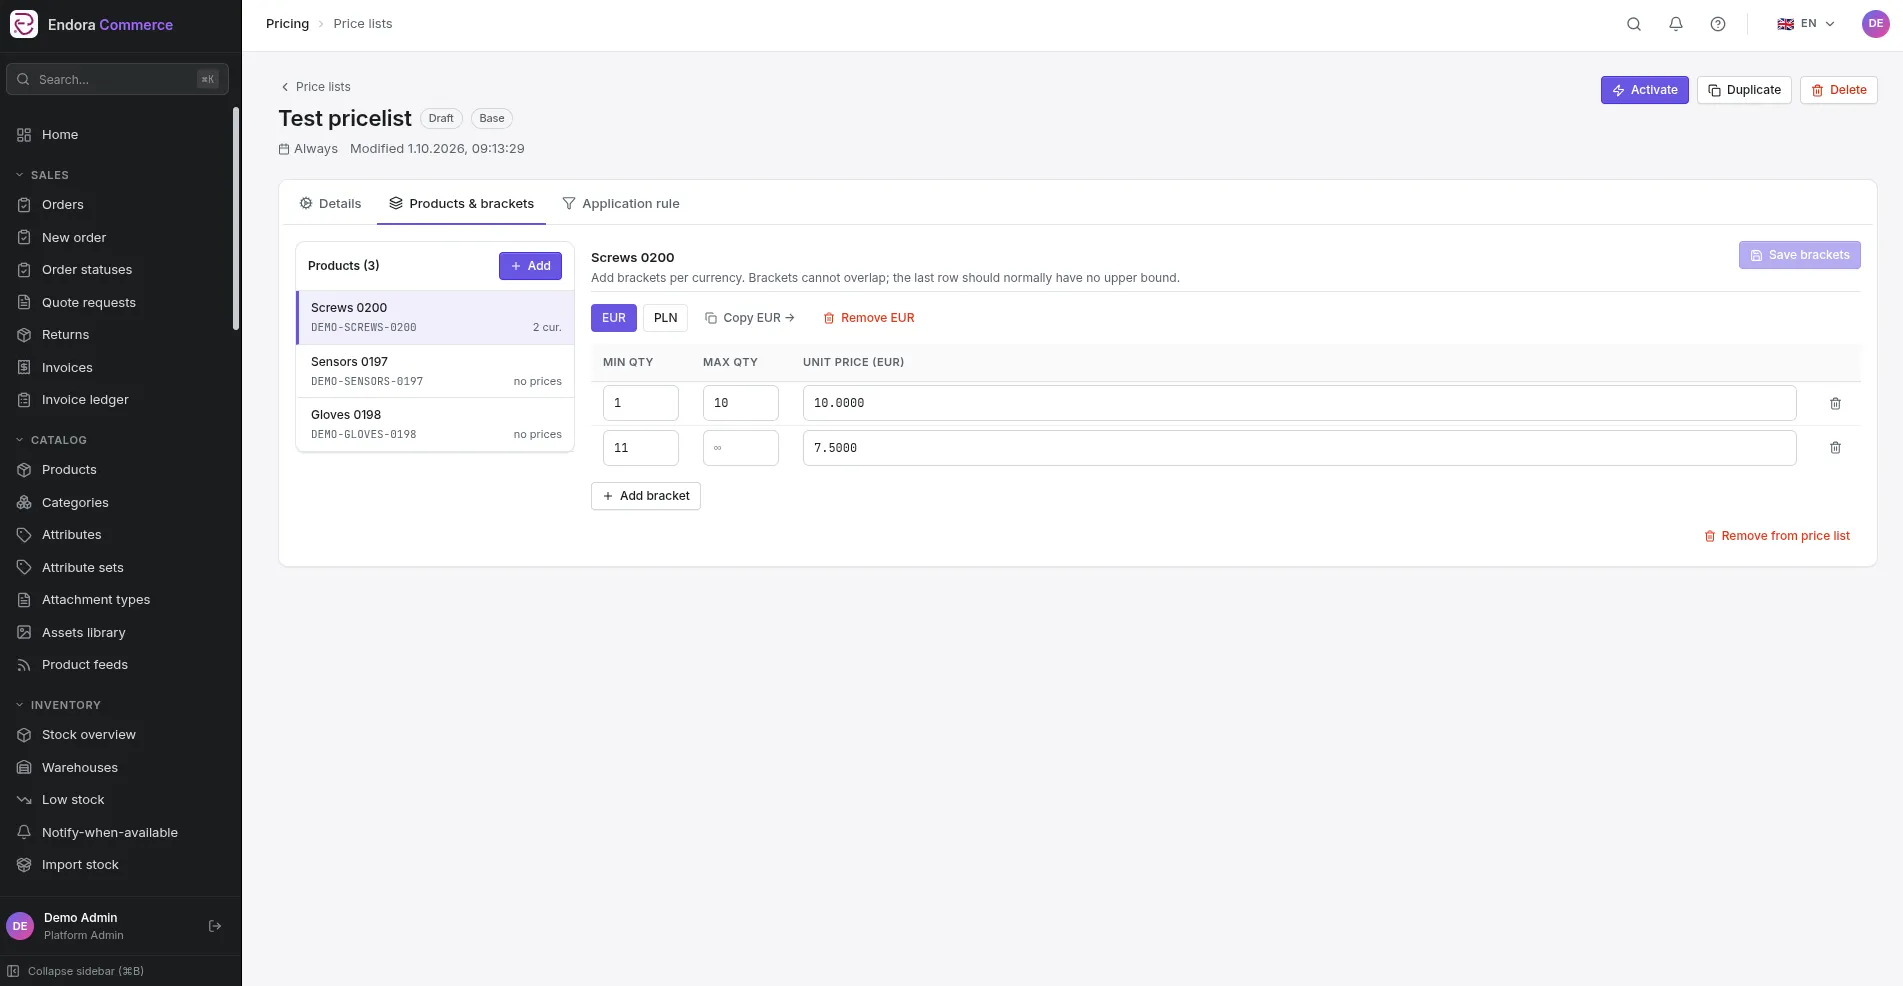This screenshot has height=986, width=1903.
Task: Delete the bracket row with price 10.0000
Action: point(1835,403)
